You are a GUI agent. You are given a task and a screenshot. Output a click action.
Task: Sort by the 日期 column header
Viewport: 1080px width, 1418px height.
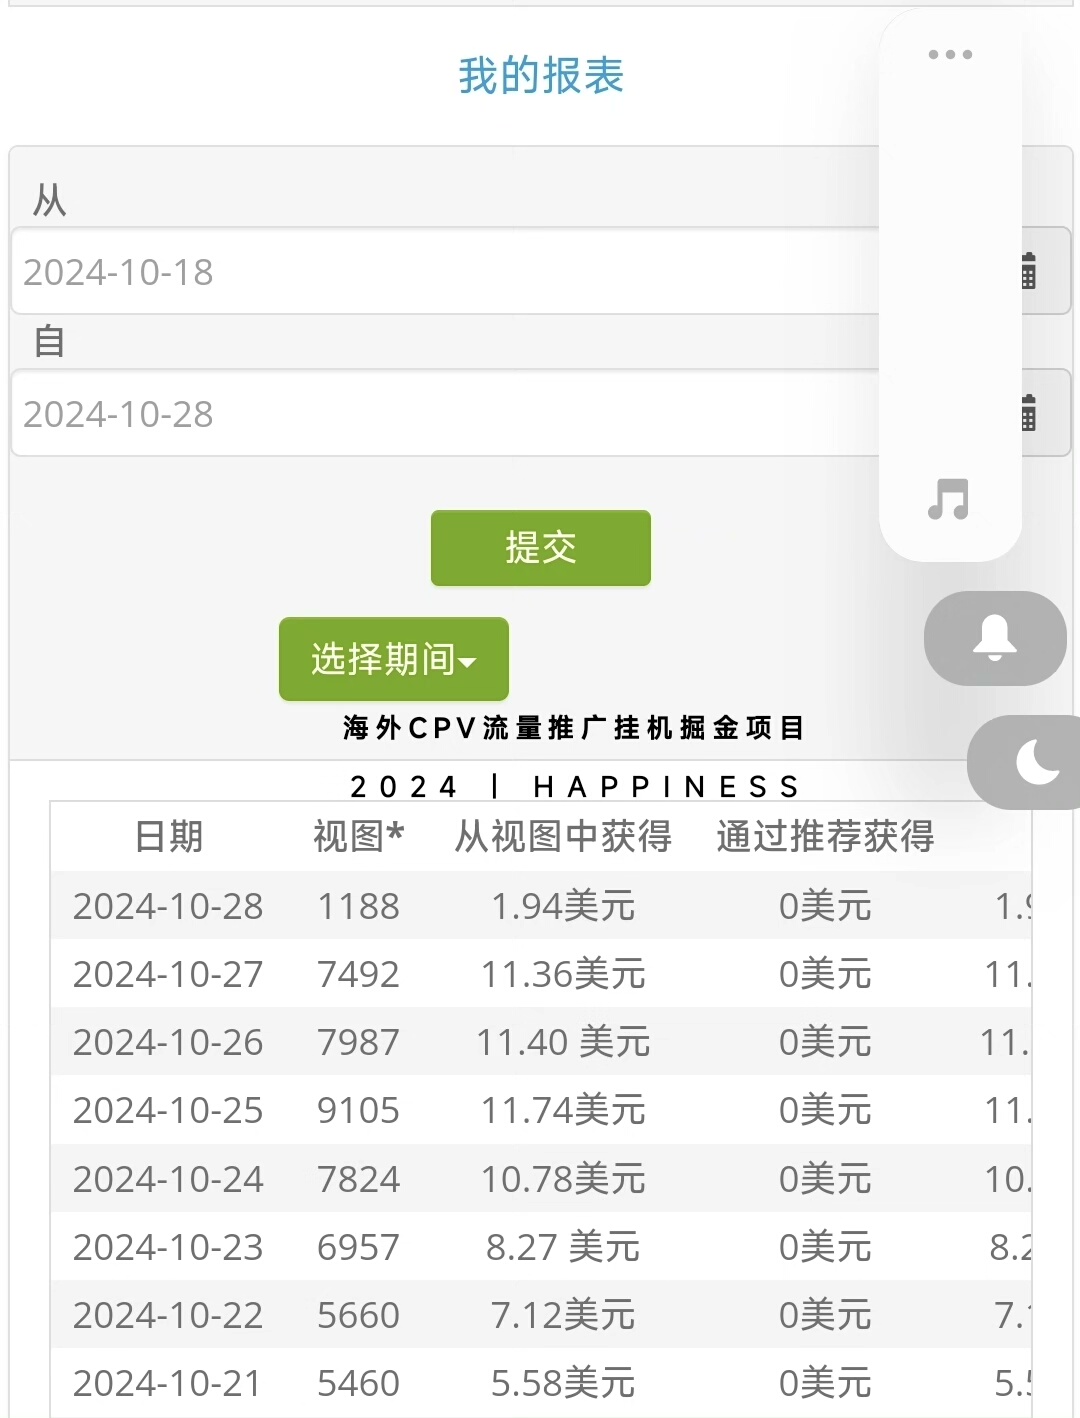click(x=168, y=836)
